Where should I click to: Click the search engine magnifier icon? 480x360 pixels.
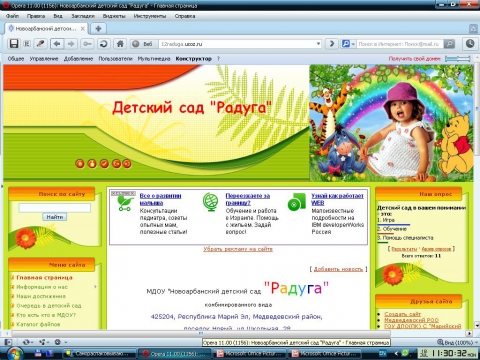(x=346, y=44)
